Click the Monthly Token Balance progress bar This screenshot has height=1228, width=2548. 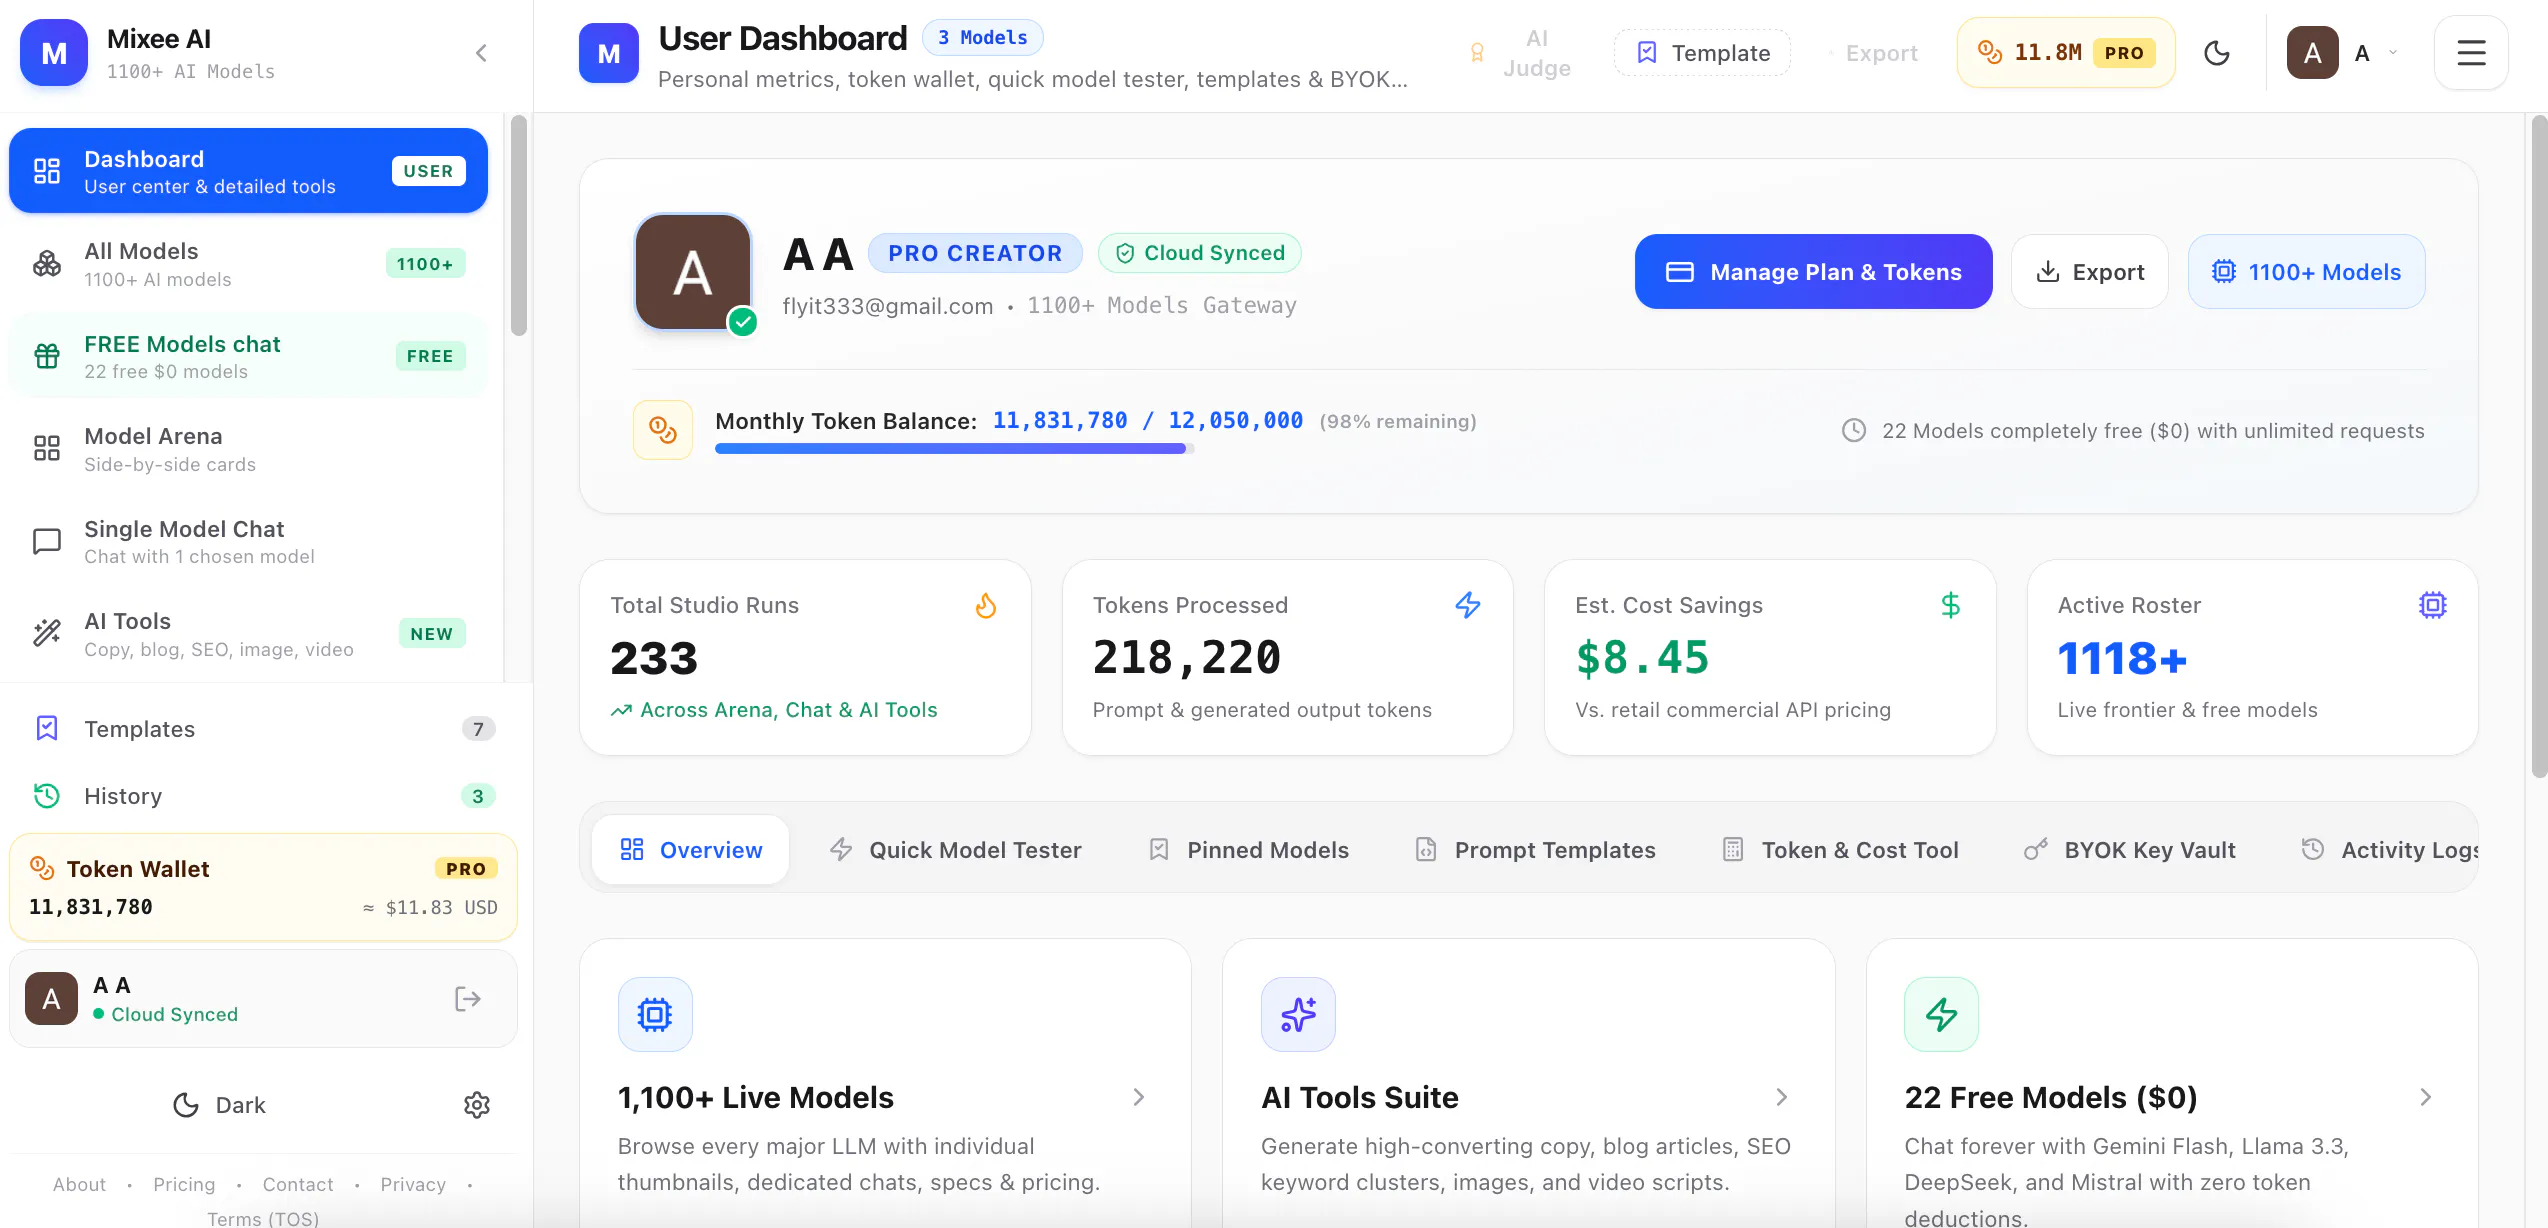pos(955,449)
